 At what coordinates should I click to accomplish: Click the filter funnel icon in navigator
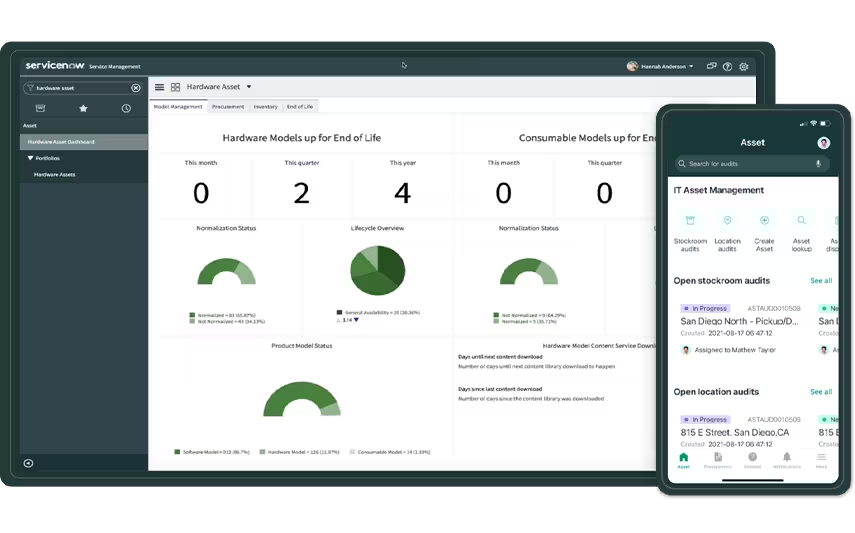(x=31, y=88)
